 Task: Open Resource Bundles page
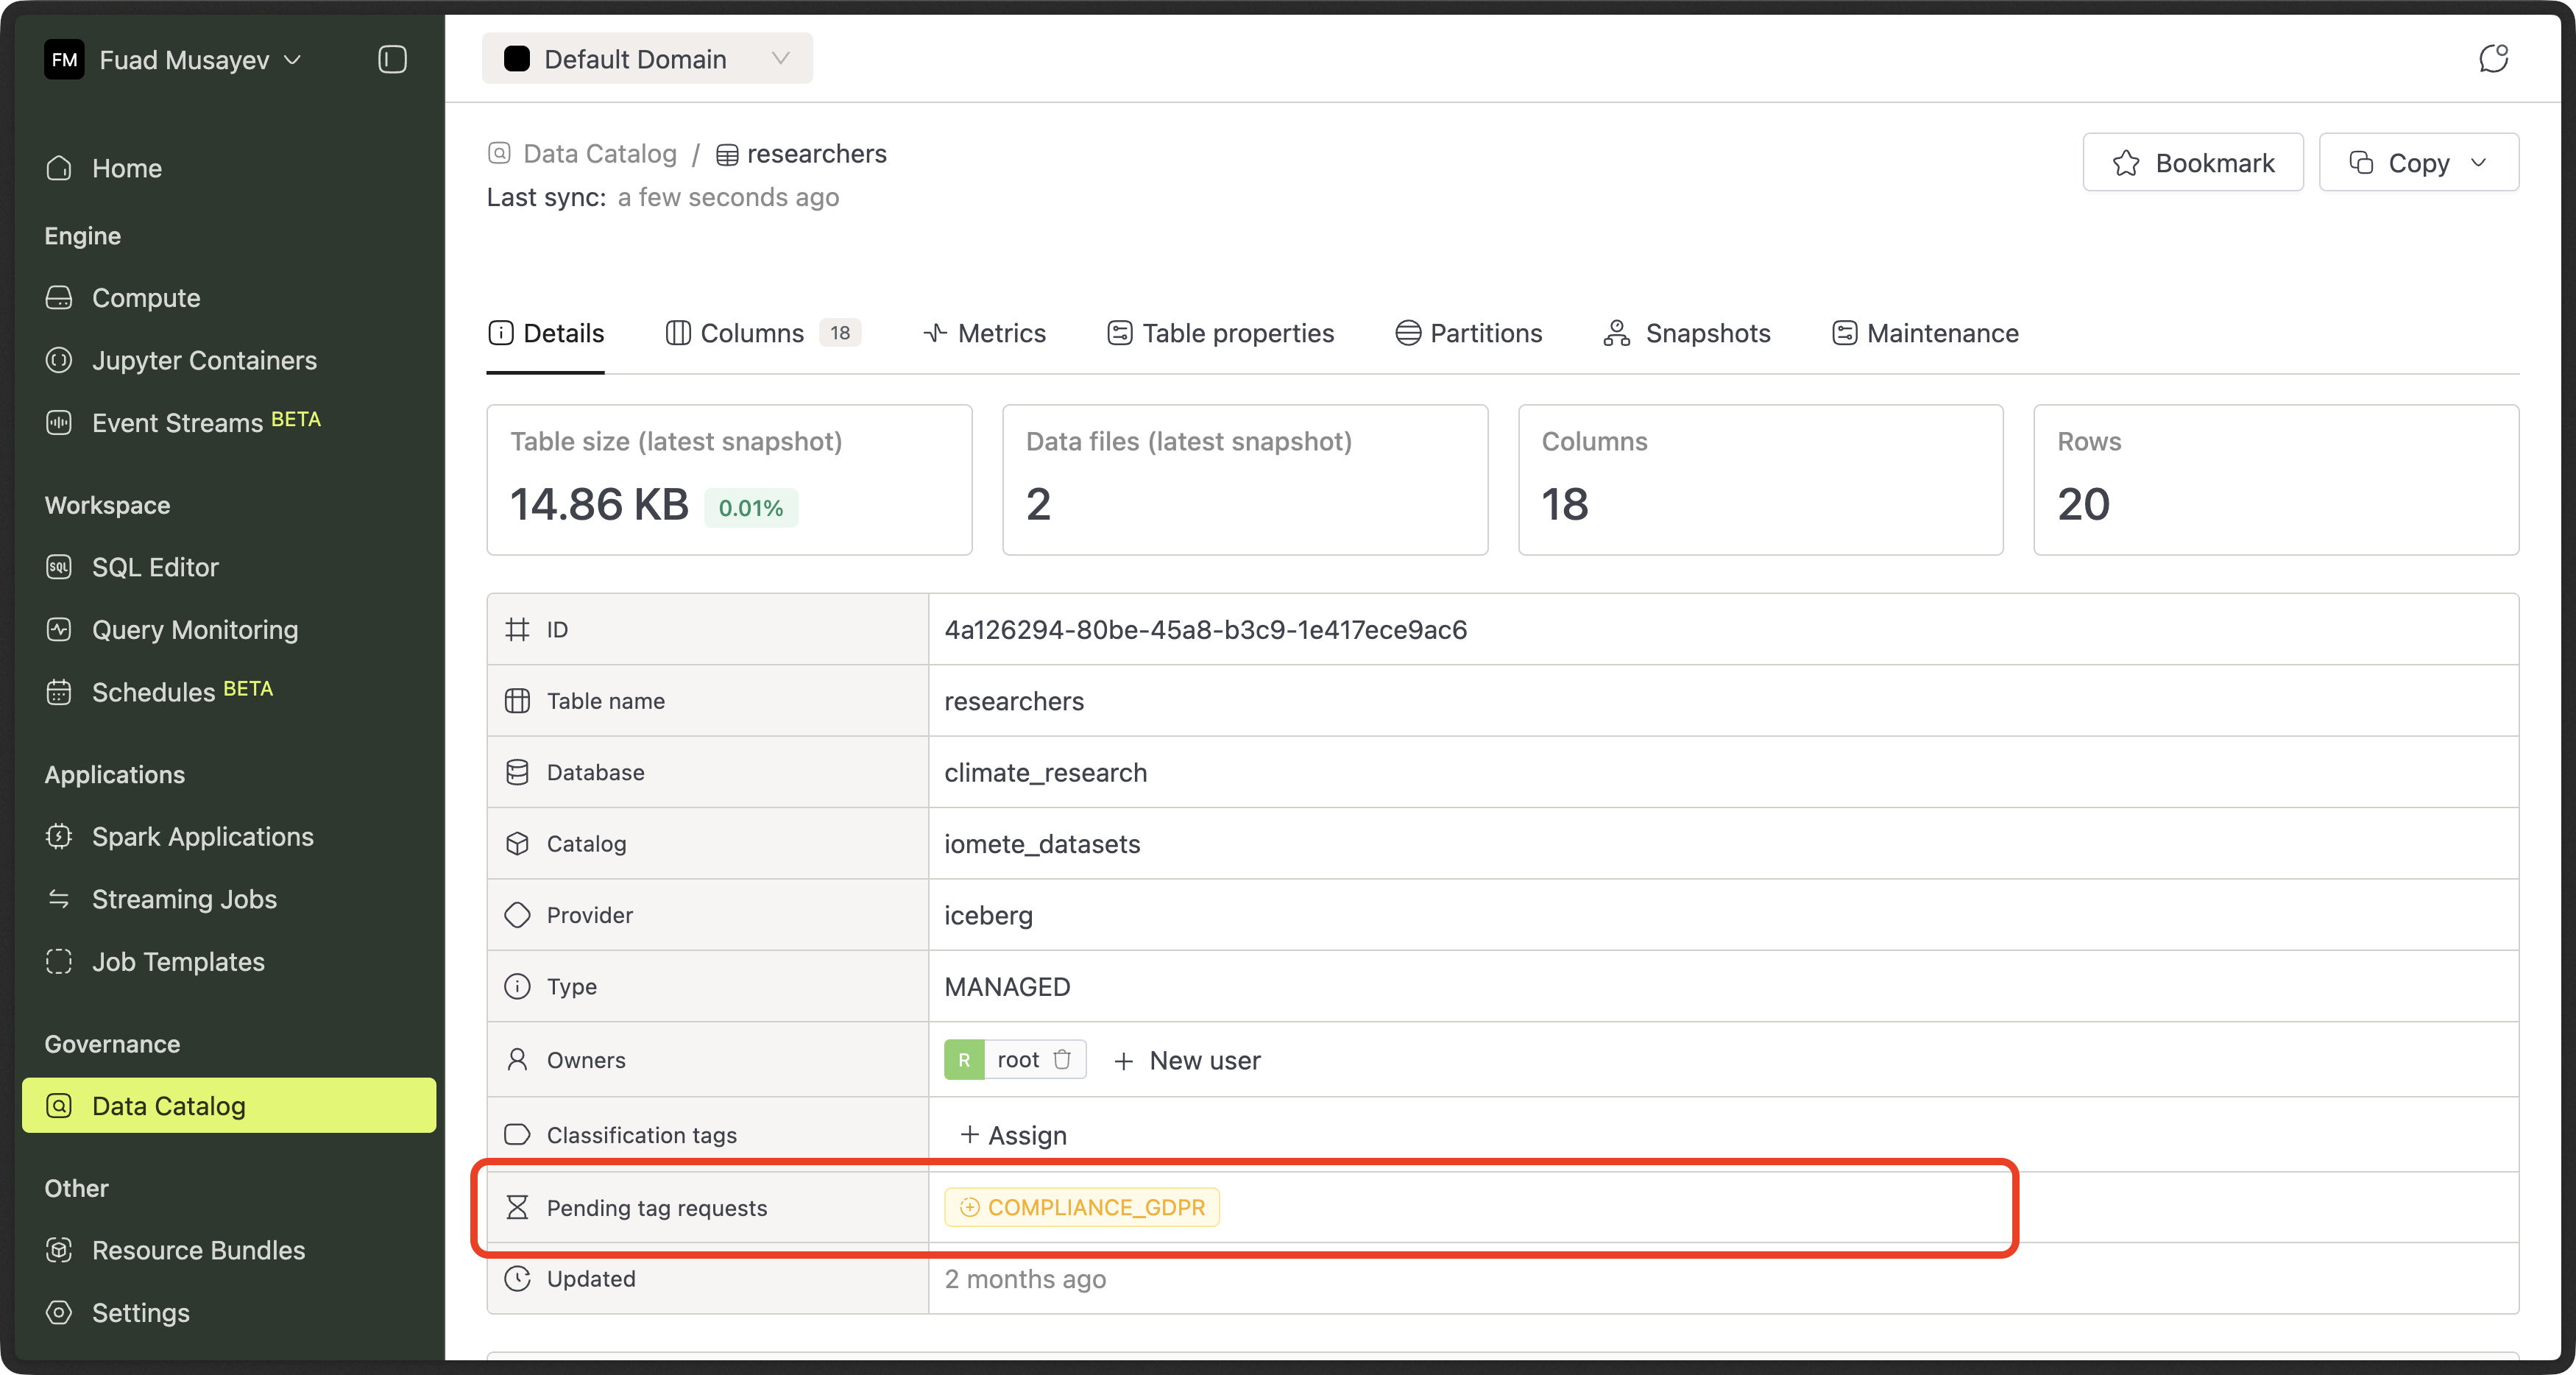[198, 1250]
